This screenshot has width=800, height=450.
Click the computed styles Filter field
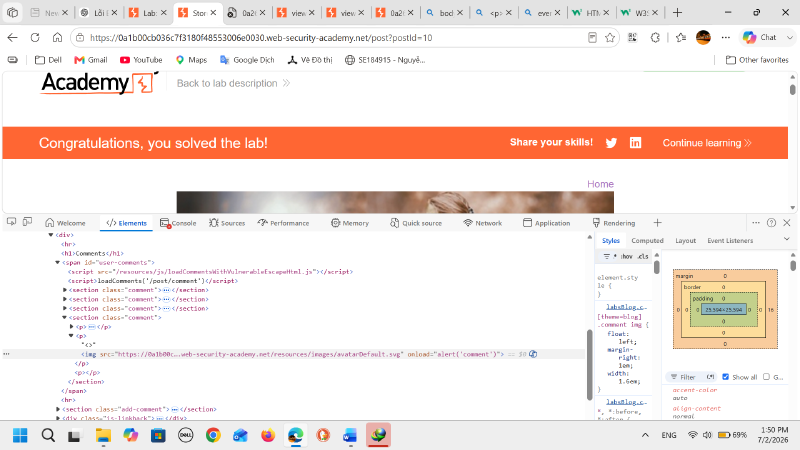pyautogui.click(x=691, y=377)
